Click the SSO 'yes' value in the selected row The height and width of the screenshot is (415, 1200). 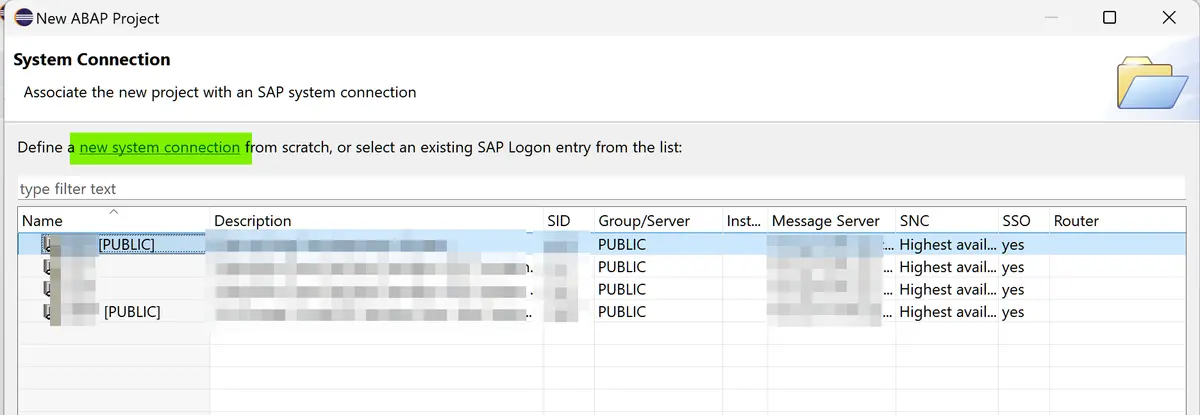[1013, 244]
